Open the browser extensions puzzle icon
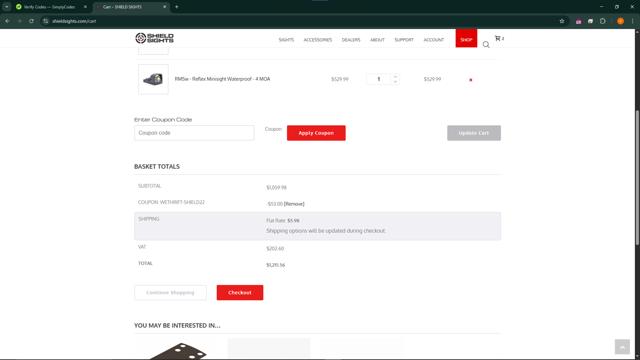Screen dimensions: 640x360 tap(602, 21)
